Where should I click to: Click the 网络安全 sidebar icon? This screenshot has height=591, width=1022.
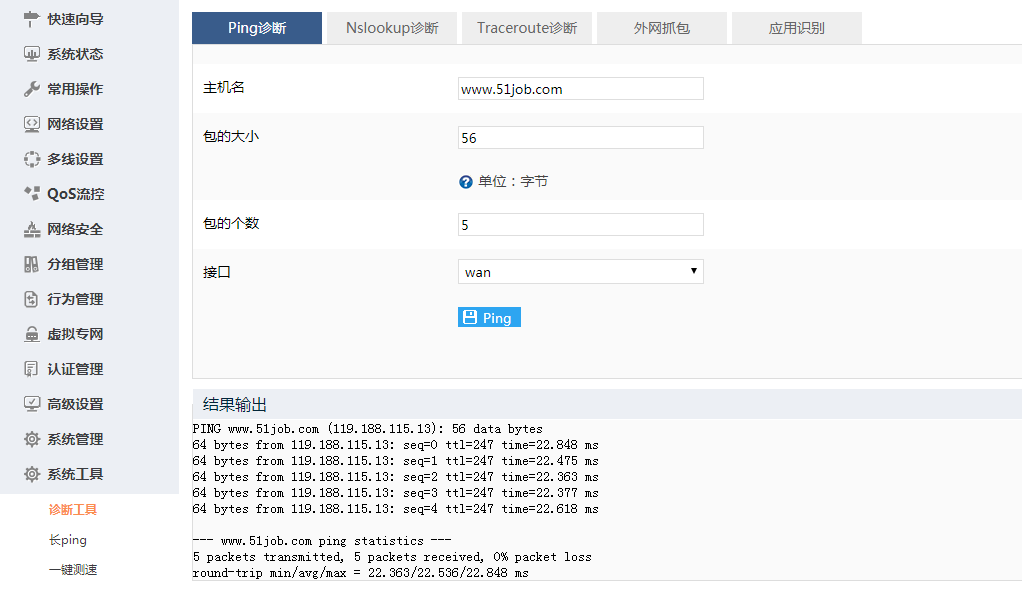pyautogui.click(x=32, y=229)
